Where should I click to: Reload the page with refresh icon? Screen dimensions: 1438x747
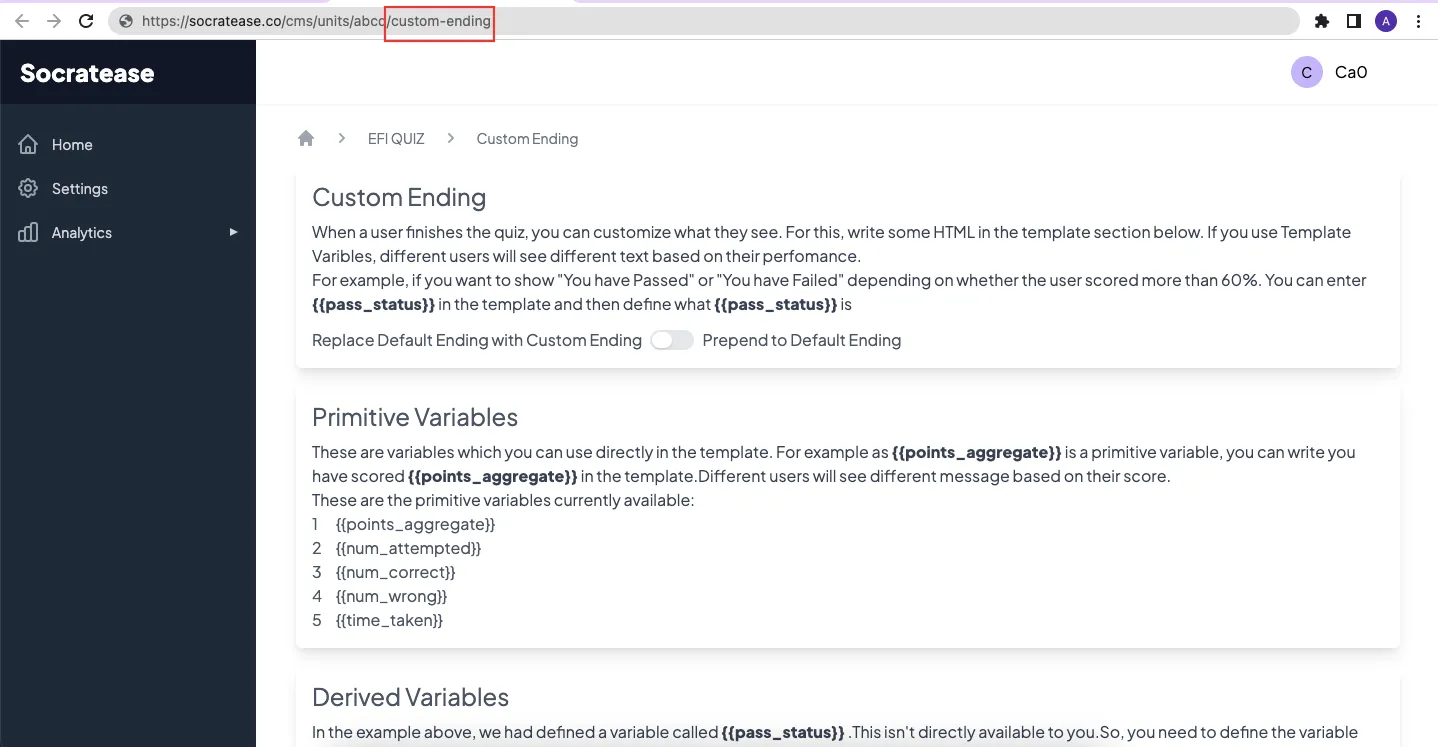tap(86, 21)
